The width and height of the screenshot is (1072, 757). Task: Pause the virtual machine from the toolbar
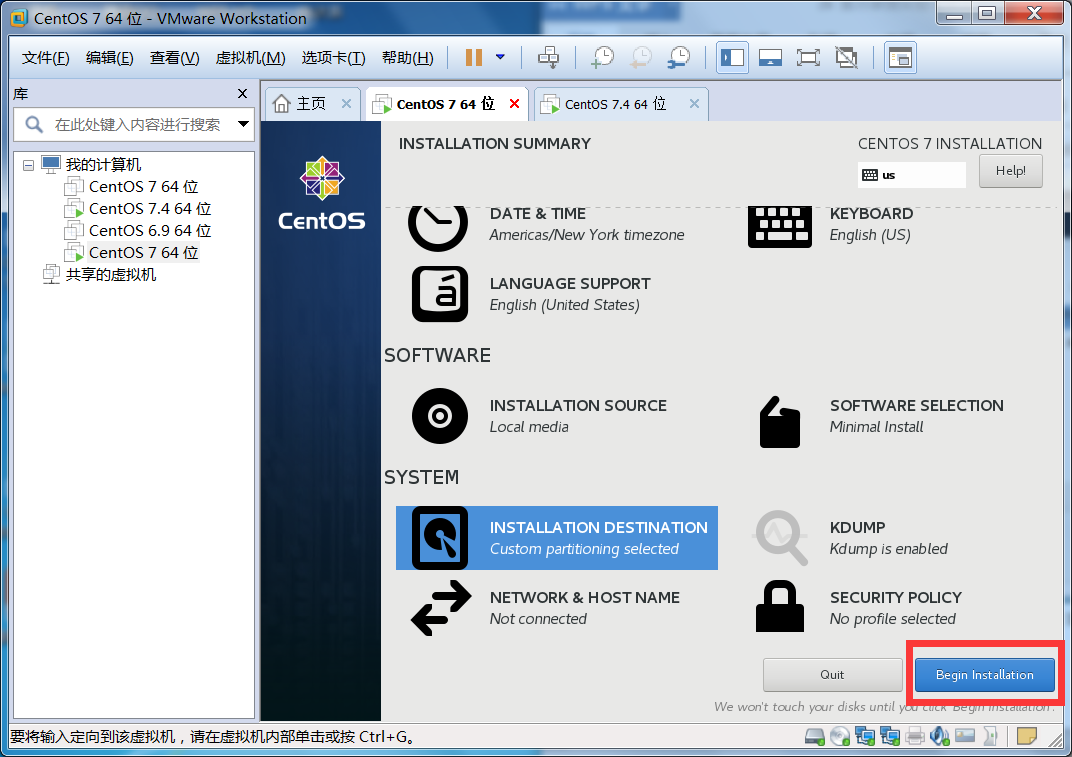pos(474,57)
